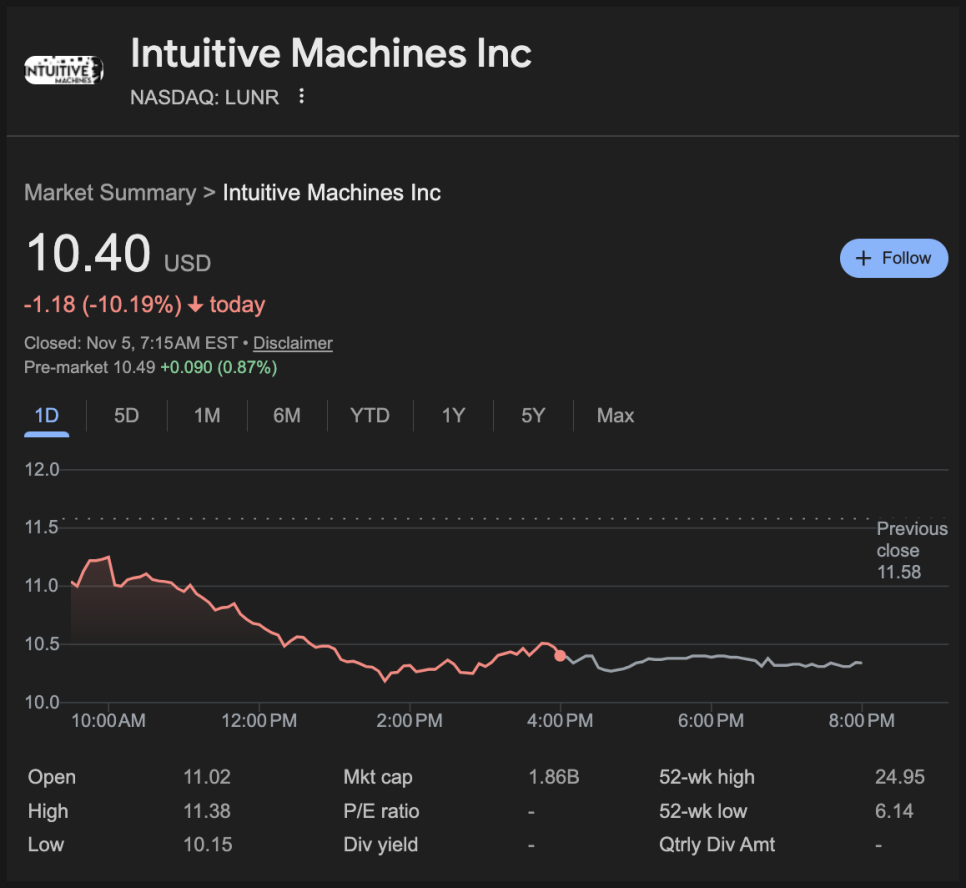Image resolution: width=966 pixels, height=888 pixels.
Task: Click the Follow button
Action: 893,258
